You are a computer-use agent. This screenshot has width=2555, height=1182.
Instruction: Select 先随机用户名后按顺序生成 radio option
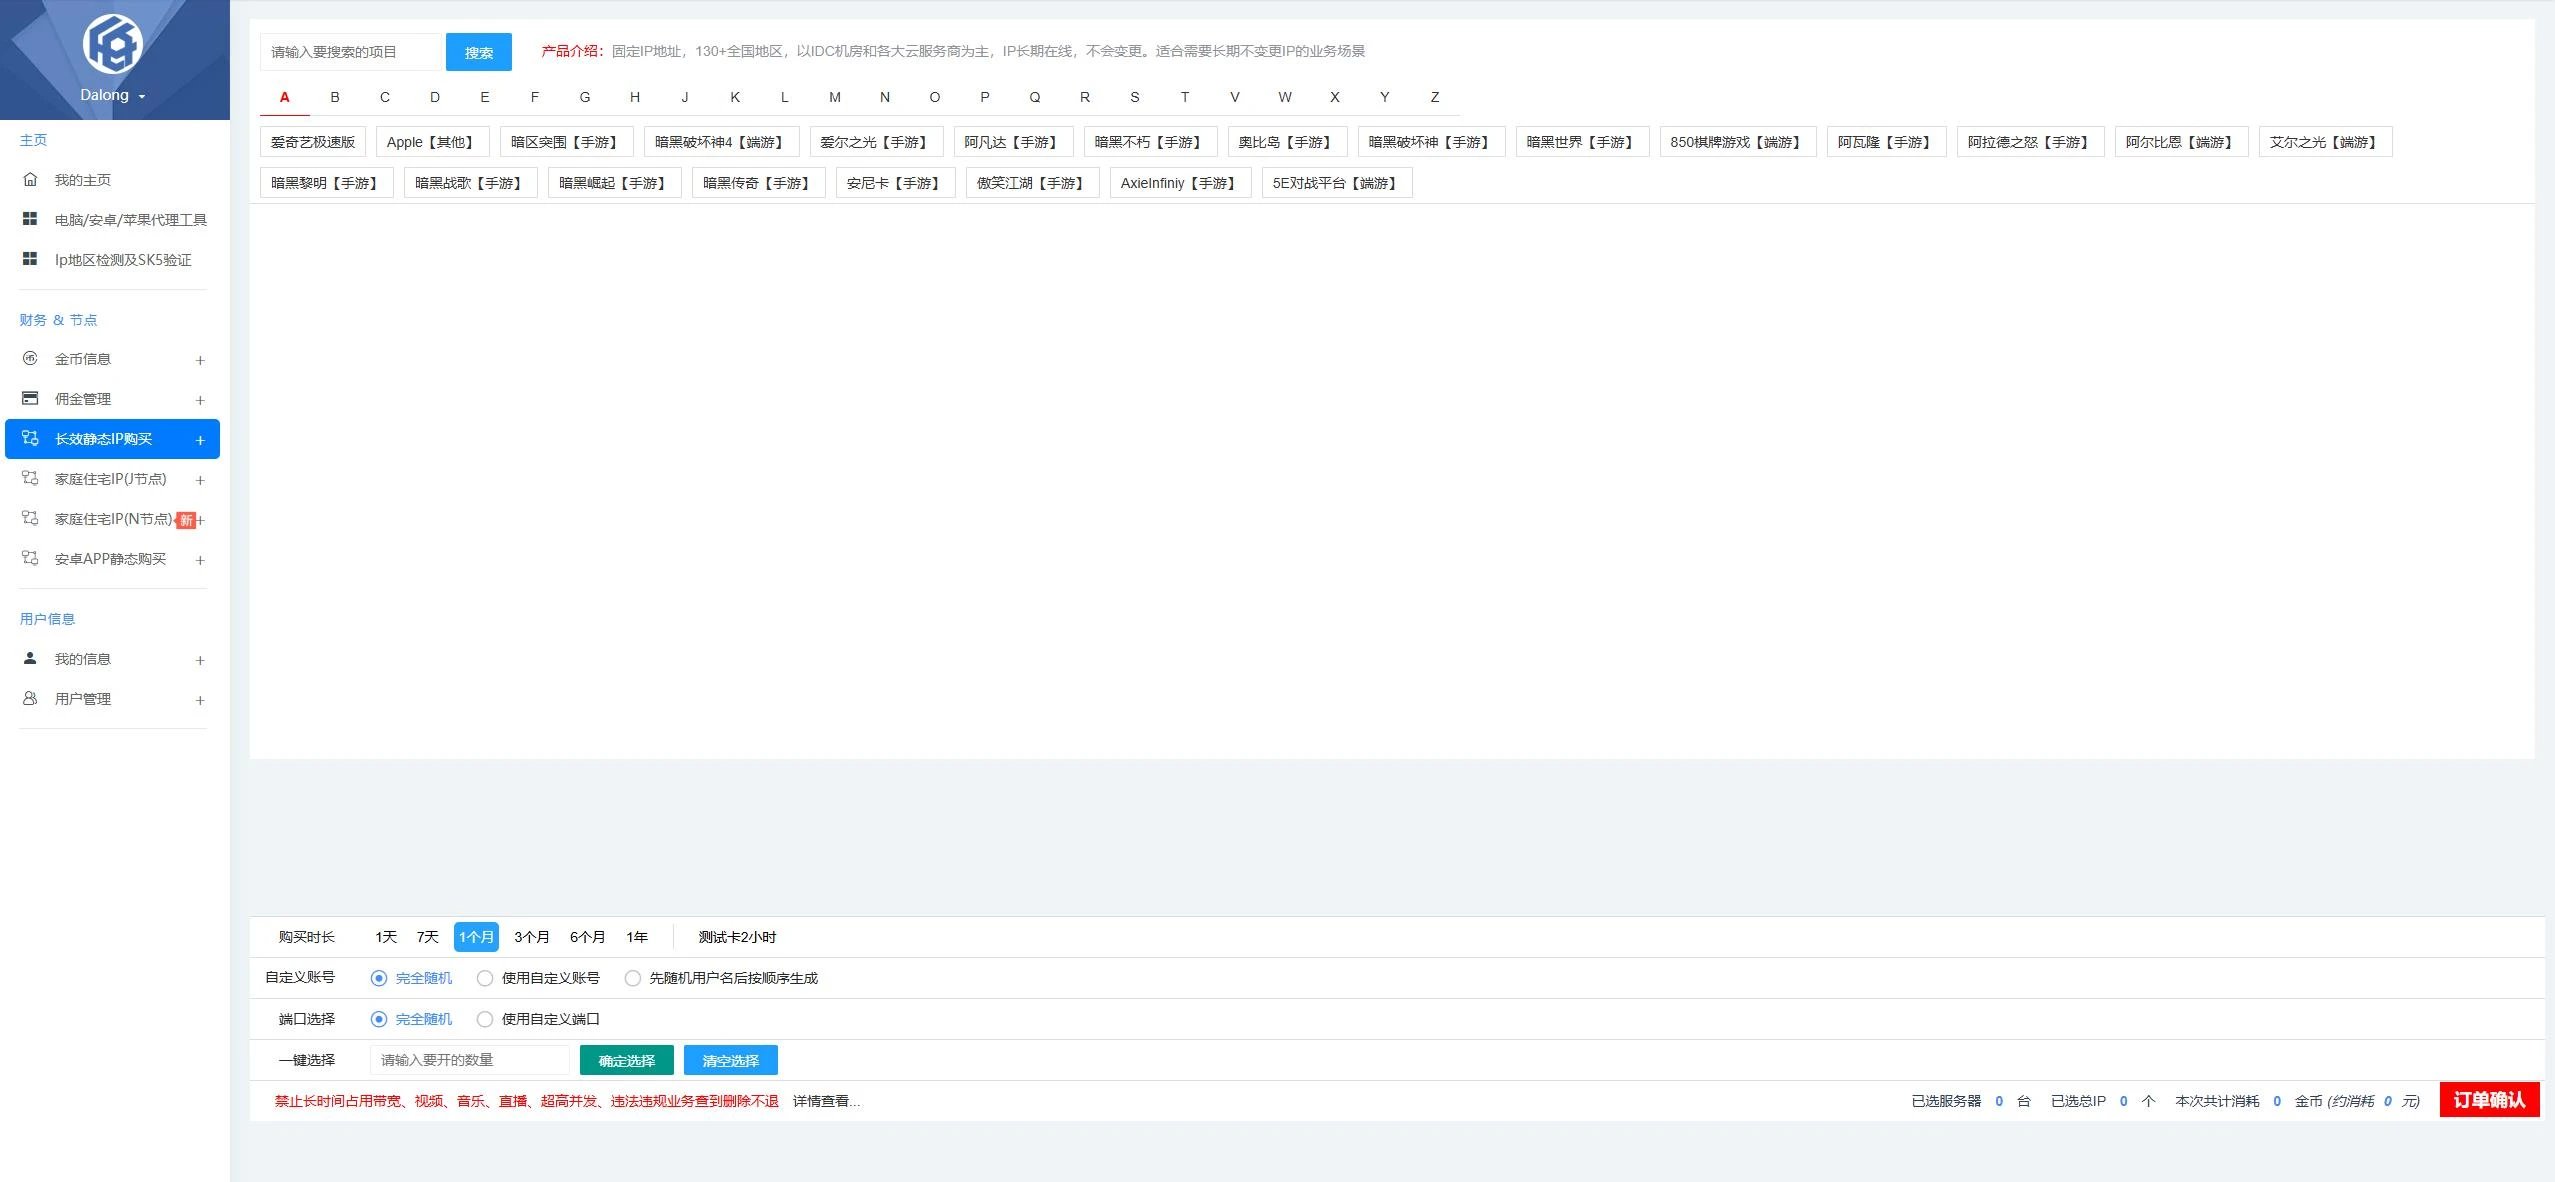click(633, 978)
